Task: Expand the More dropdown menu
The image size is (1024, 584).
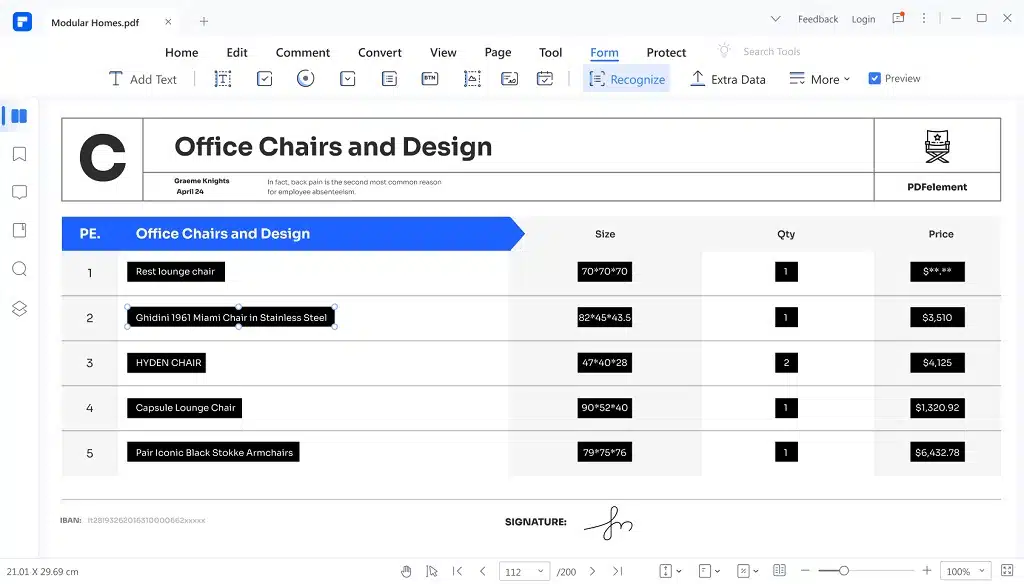Action: [819, 79]
